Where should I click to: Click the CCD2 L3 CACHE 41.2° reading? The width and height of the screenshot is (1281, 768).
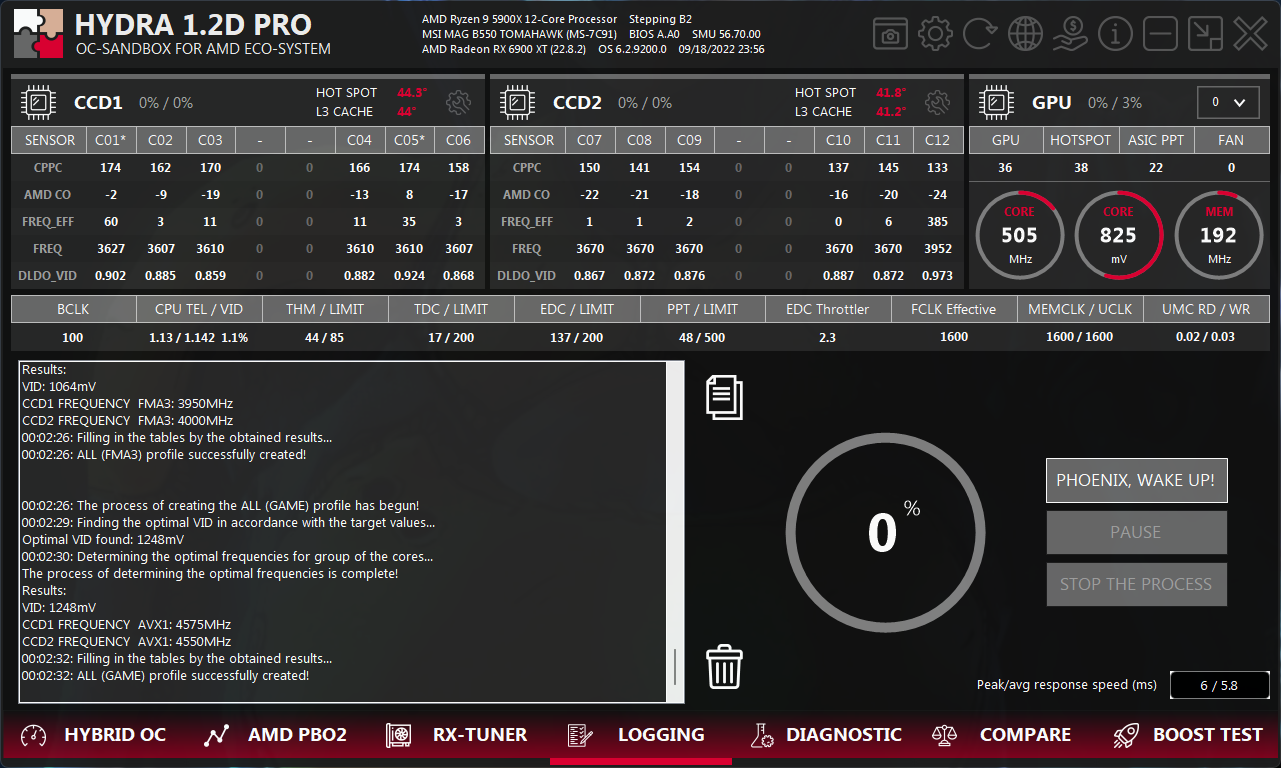tap(891, 112)
